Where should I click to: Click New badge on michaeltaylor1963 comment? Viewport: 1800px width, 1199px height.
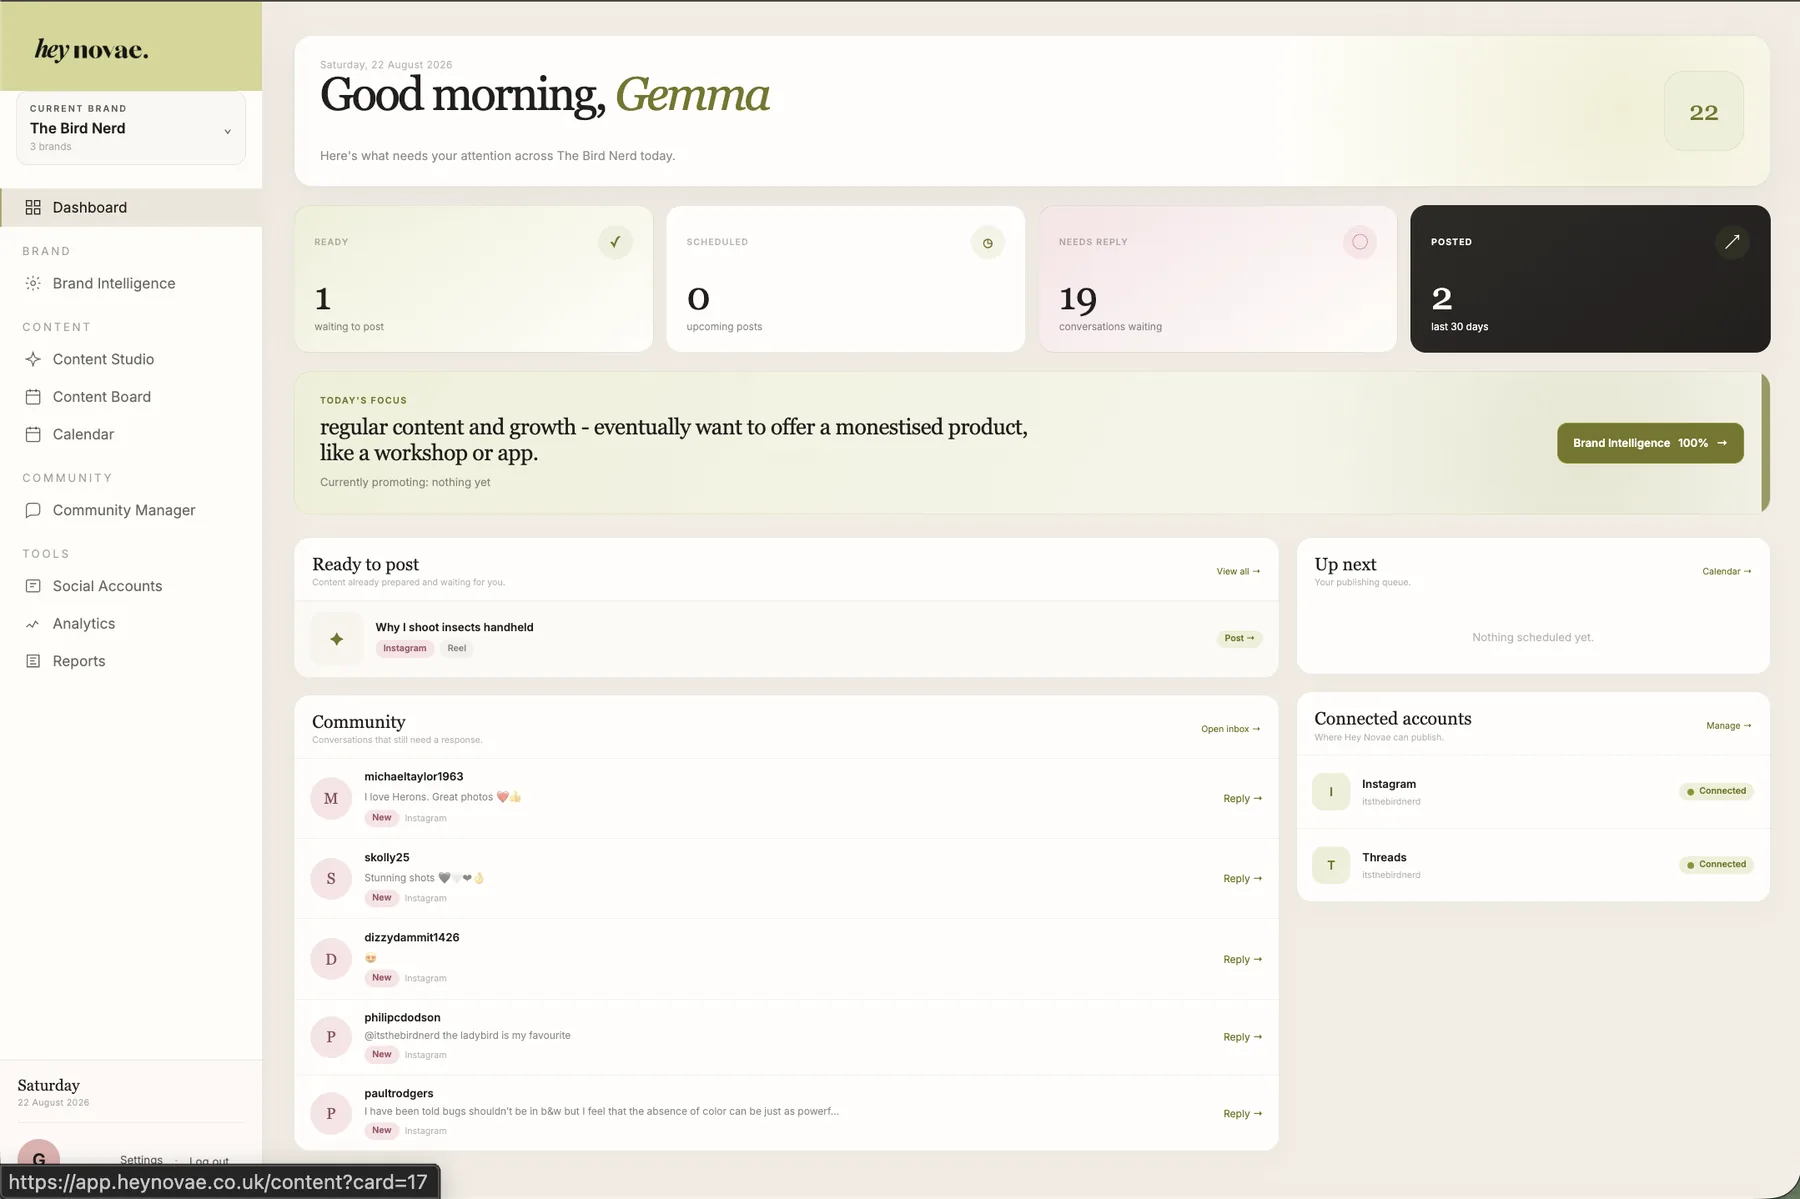click(382, 818)
